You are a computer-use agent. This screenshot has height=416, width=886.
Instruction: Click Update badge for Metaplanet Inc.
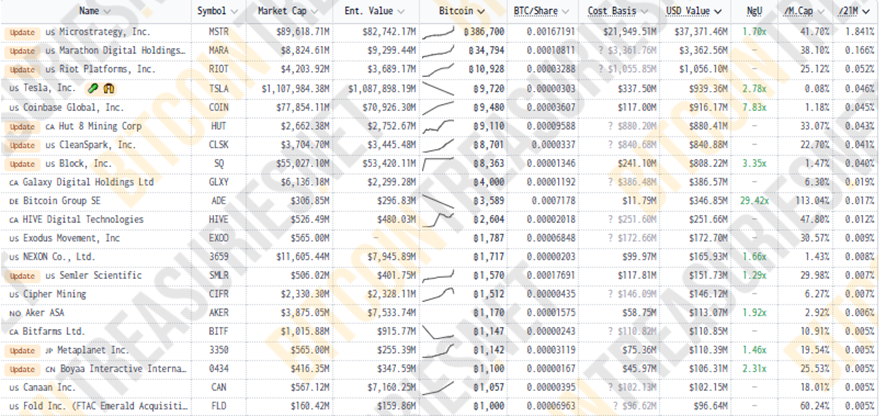pos(22,350)
